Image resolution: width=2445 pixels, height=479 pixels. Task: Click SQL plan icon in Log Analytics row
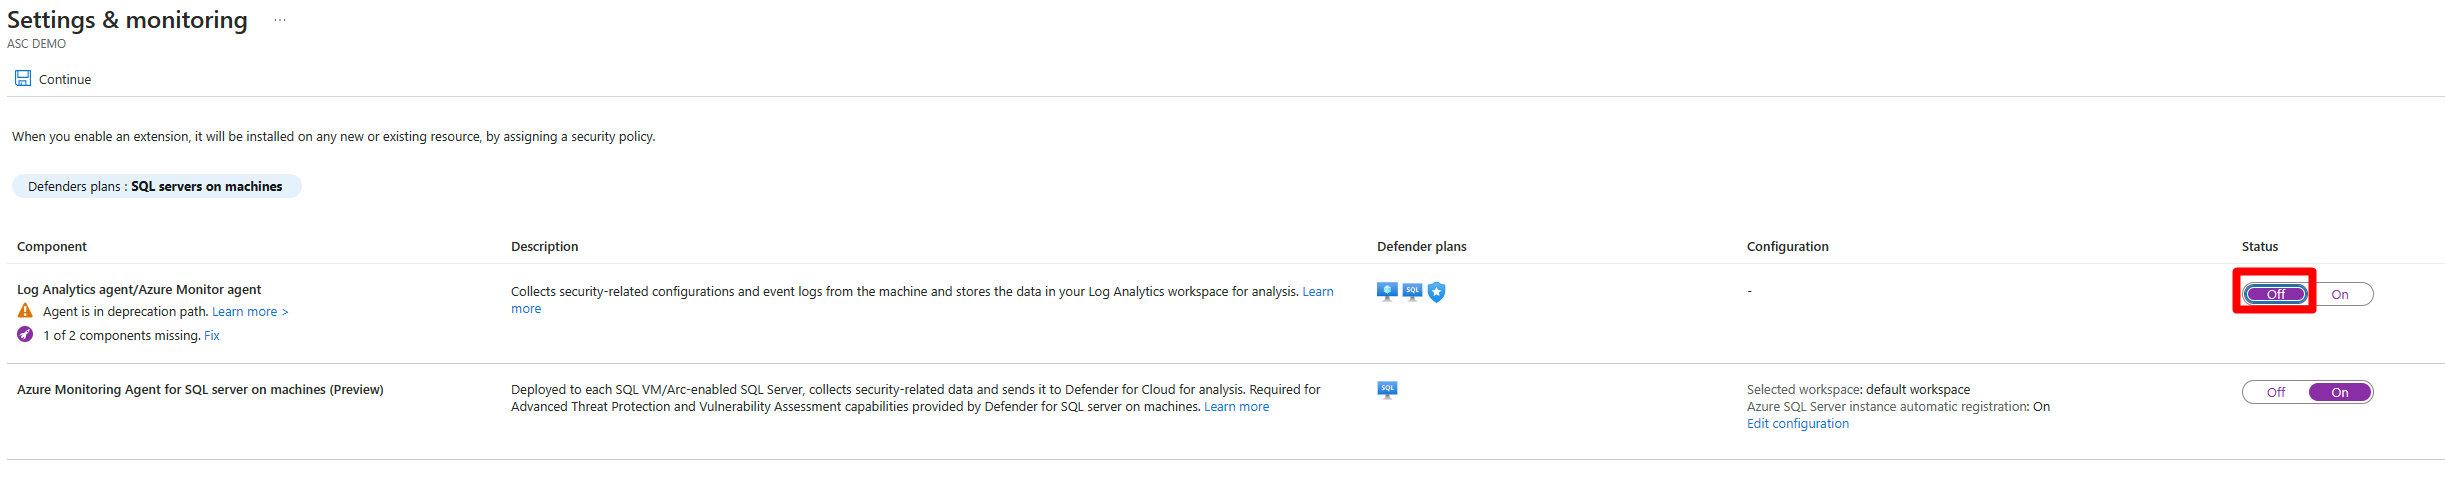coord(1412,291)
